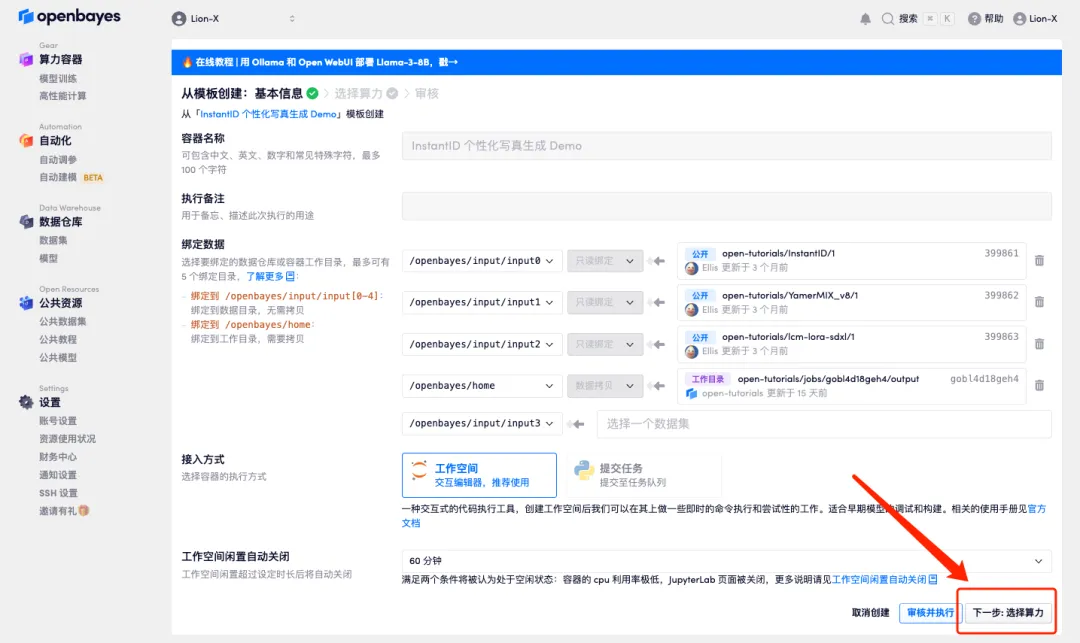The image size is (1080, 643).
Task: Click the 容器名称 input field
Action: click(727, 146)
